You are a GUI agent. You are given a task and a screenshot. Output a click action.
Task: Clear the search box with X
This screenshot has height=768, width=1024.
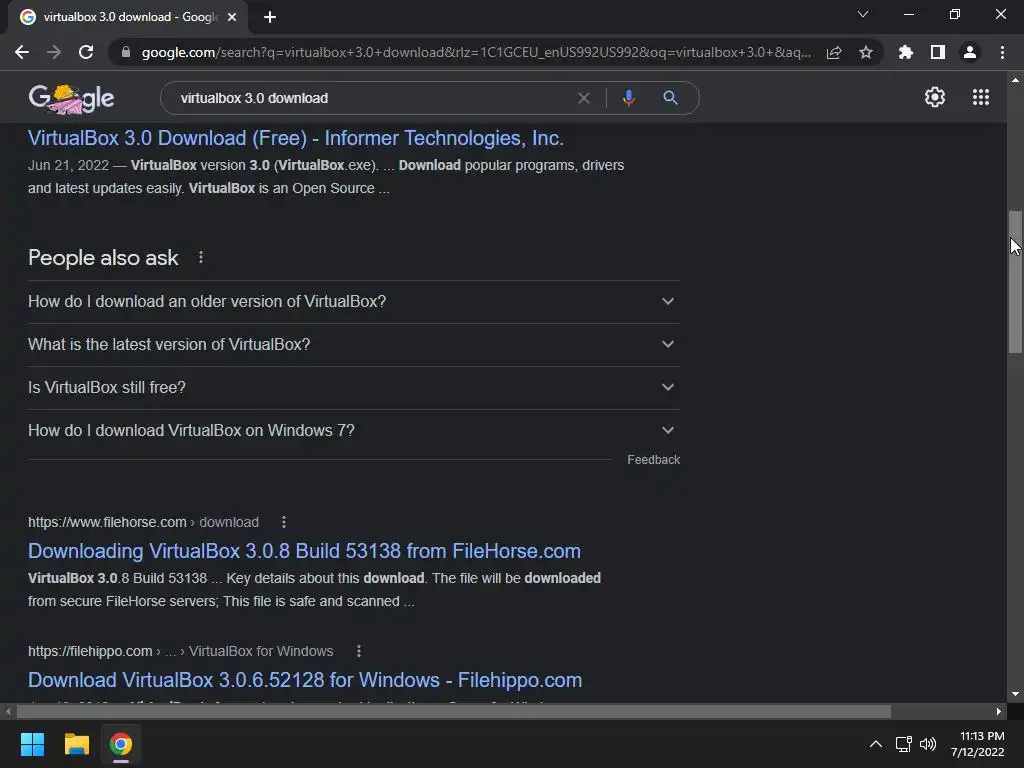pyautogui.click(x=584, y=98)
